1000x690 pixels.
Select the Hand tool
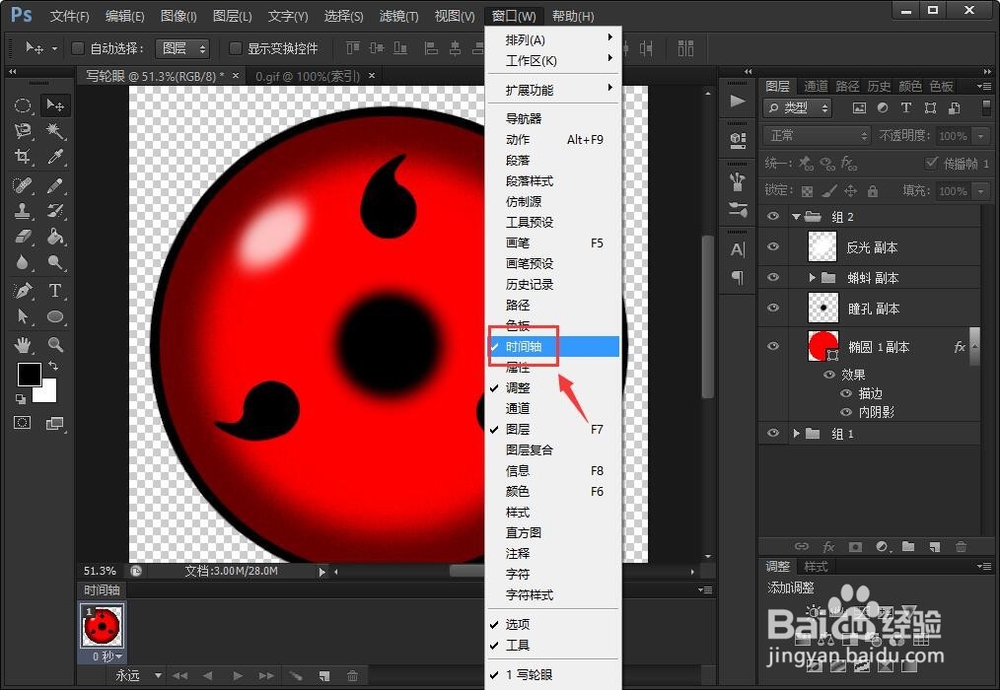click(23, 345)
